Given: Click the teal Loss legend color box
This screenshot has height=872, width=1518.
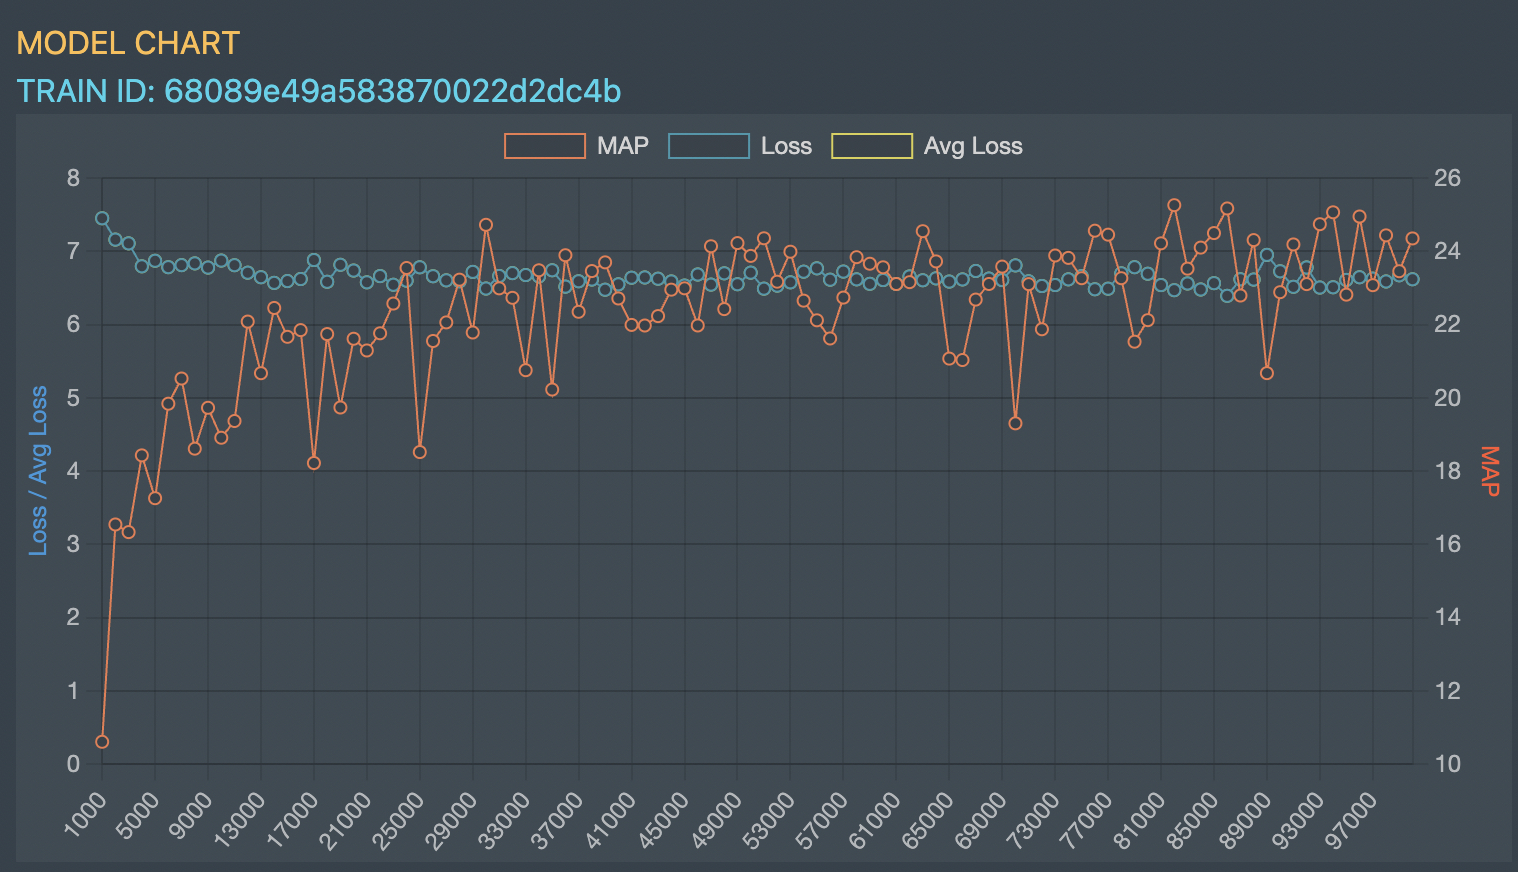Looking at the screenshot, I should click(709, 146).
